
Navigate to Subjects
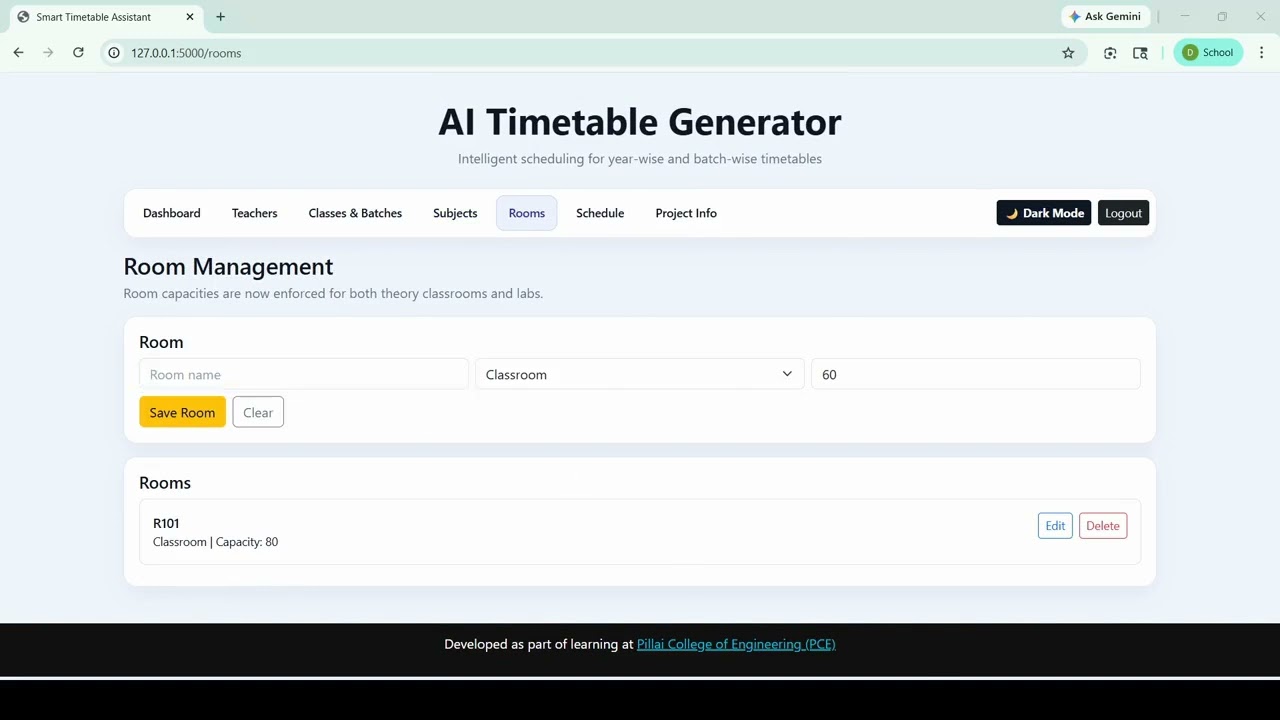tap(455, 213)
